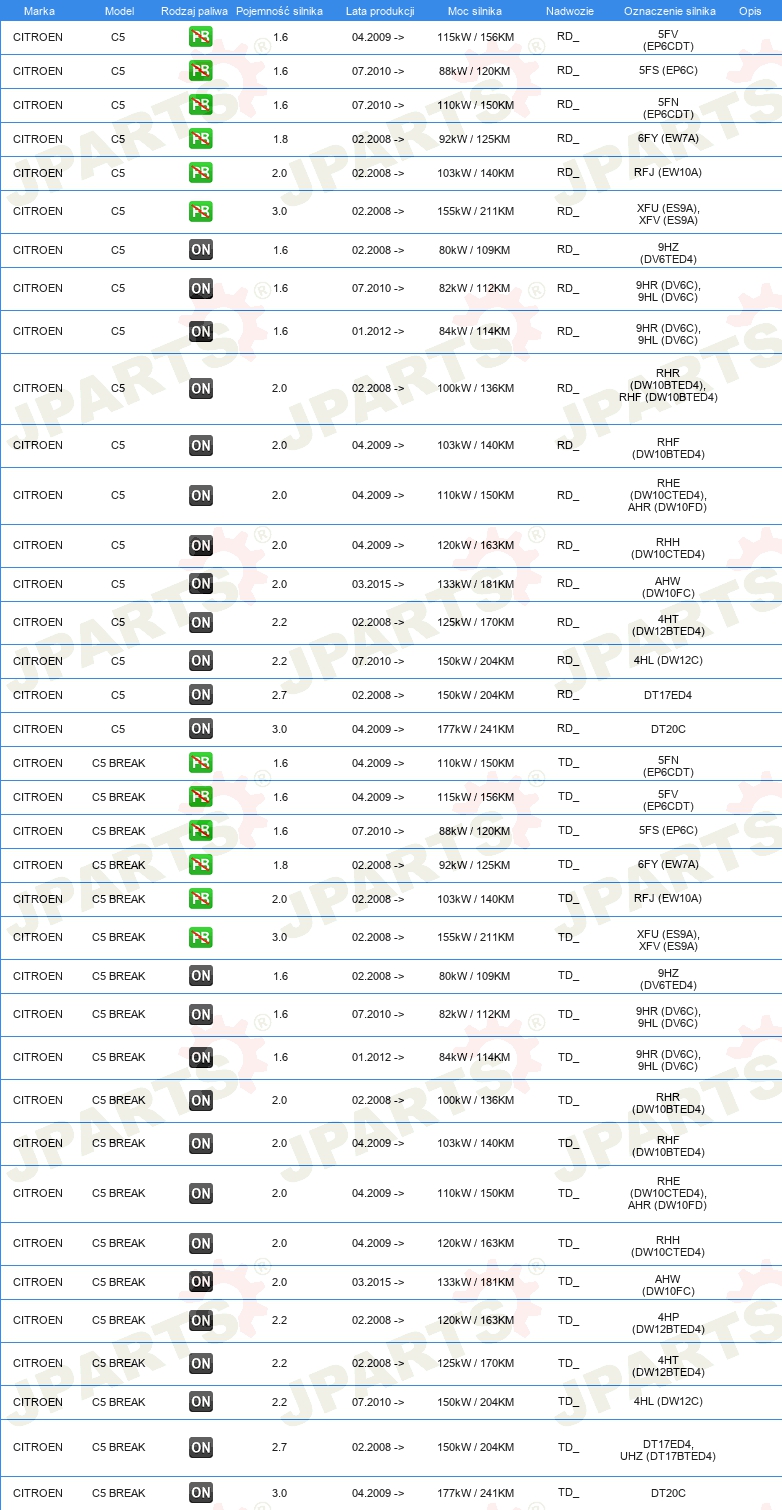
Task: Select diesel ON icon in C5 2.7 DT17ED4 row
Action: (200, 695)
